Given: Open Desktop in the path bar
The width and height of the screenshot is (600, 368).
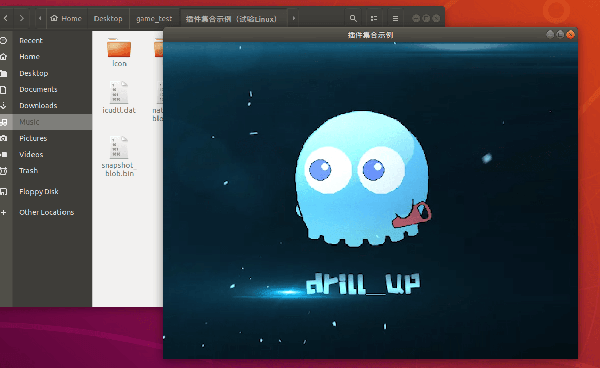Looking at the screenshot, I should click(x=108, y=18).
